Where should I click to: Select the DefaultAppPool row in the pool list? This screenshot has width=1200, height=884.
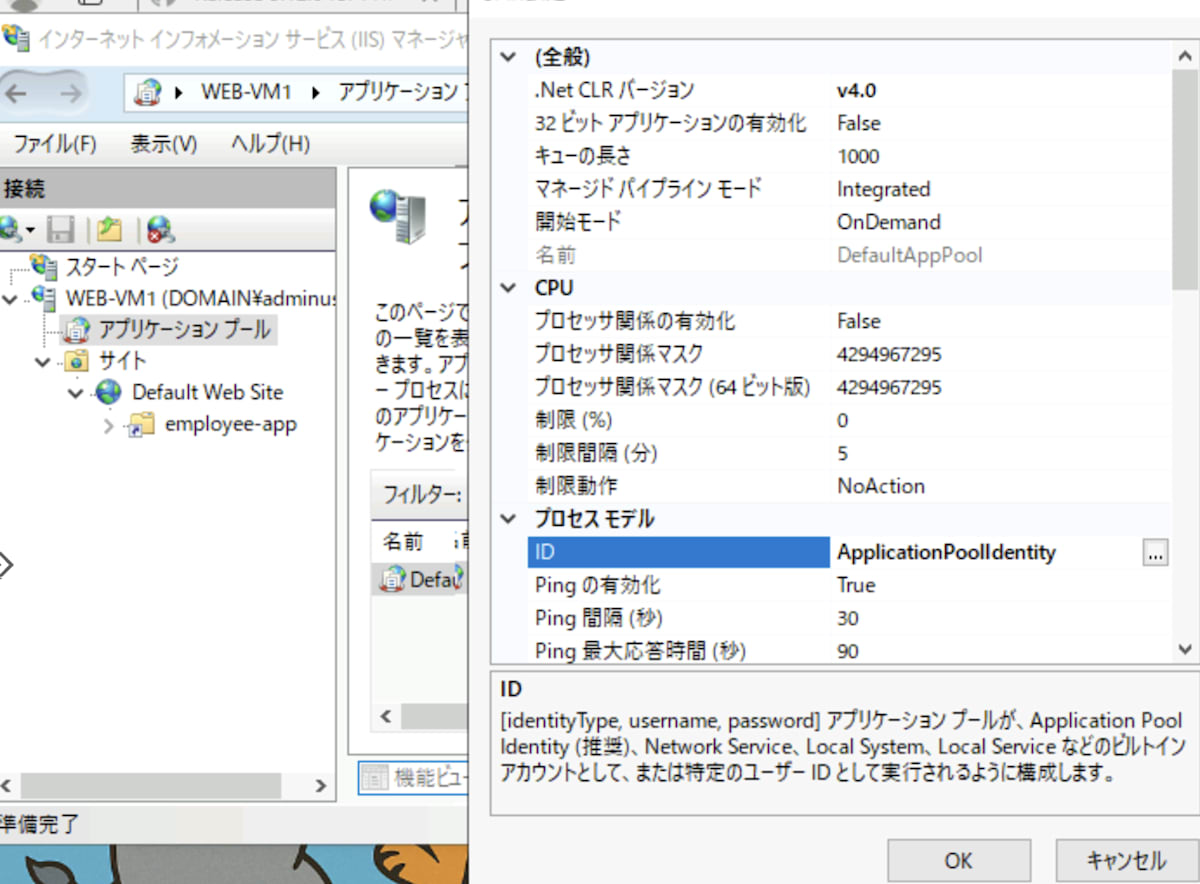click(419, 579)
